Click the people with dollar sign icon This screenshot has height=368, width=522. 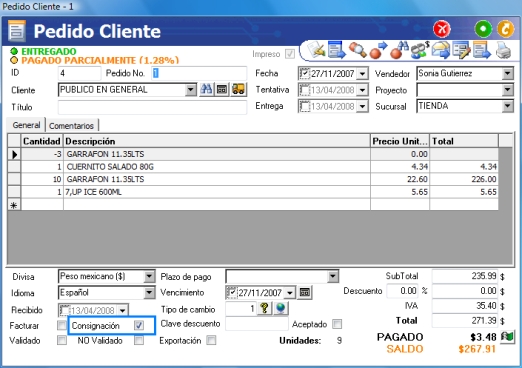(420, 51)
